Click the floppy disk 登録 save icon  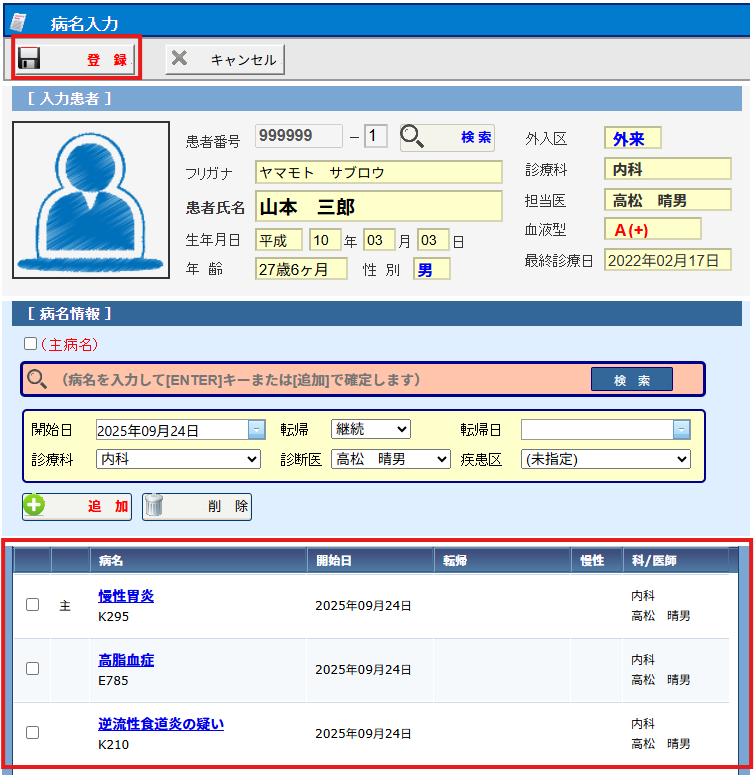(x=29, y=59)
